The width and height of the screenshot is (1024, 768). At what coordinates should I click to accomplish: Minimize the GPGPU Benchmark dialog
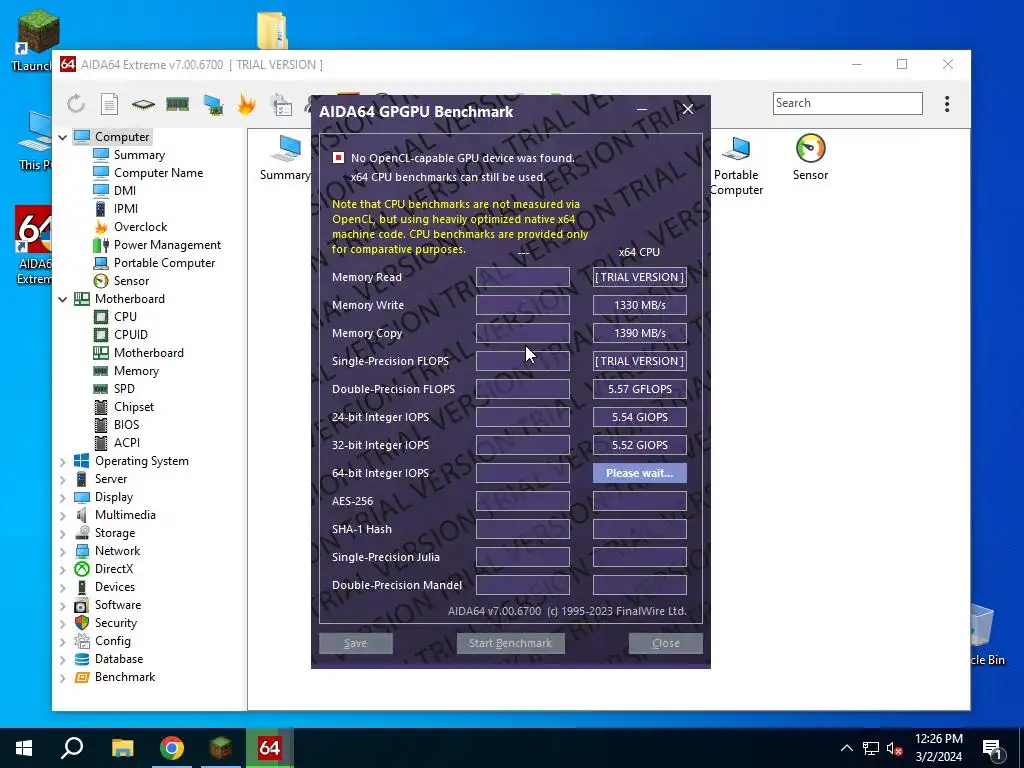tap(642, 110)
